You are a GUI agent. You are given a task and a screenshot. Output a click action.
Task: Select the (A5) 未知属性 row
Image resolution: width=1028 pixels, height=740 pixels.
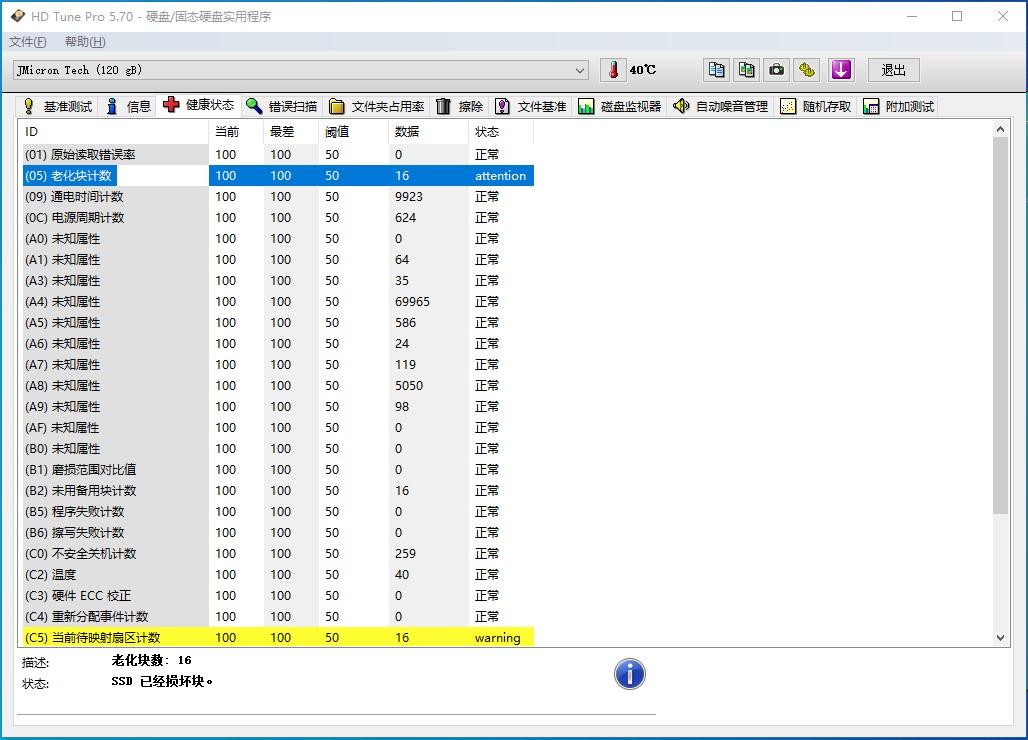(278, 322)
